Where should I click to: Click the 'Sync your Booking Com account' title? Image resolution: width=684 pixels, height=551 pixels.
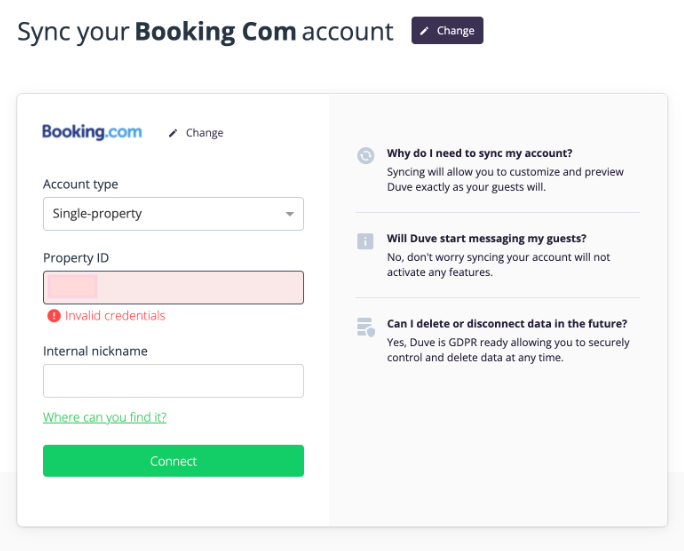(205, 31)
